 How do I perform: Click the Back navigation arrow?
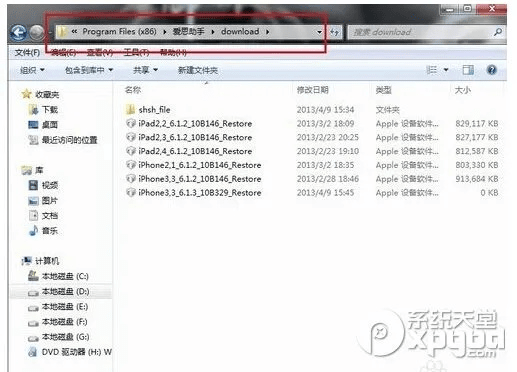coord(19,32)
